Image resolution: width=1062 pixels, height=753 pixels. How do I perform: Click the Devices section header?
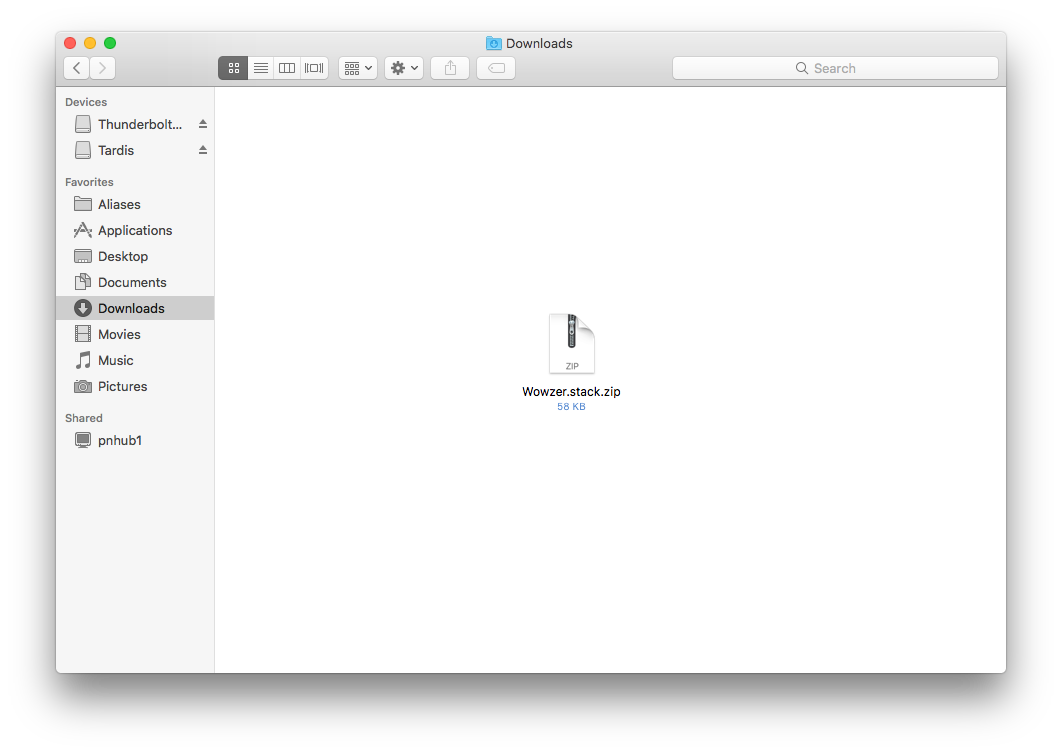coord(86,102)
